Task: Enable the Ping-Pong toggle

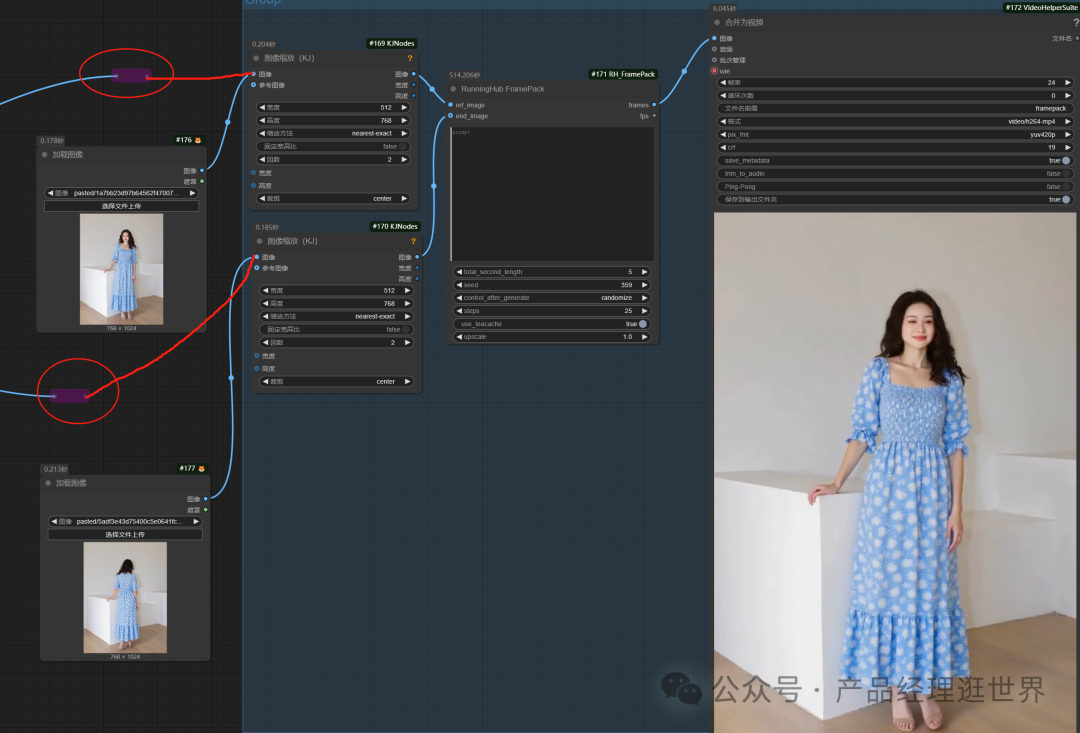Action: click(1066, 187)
